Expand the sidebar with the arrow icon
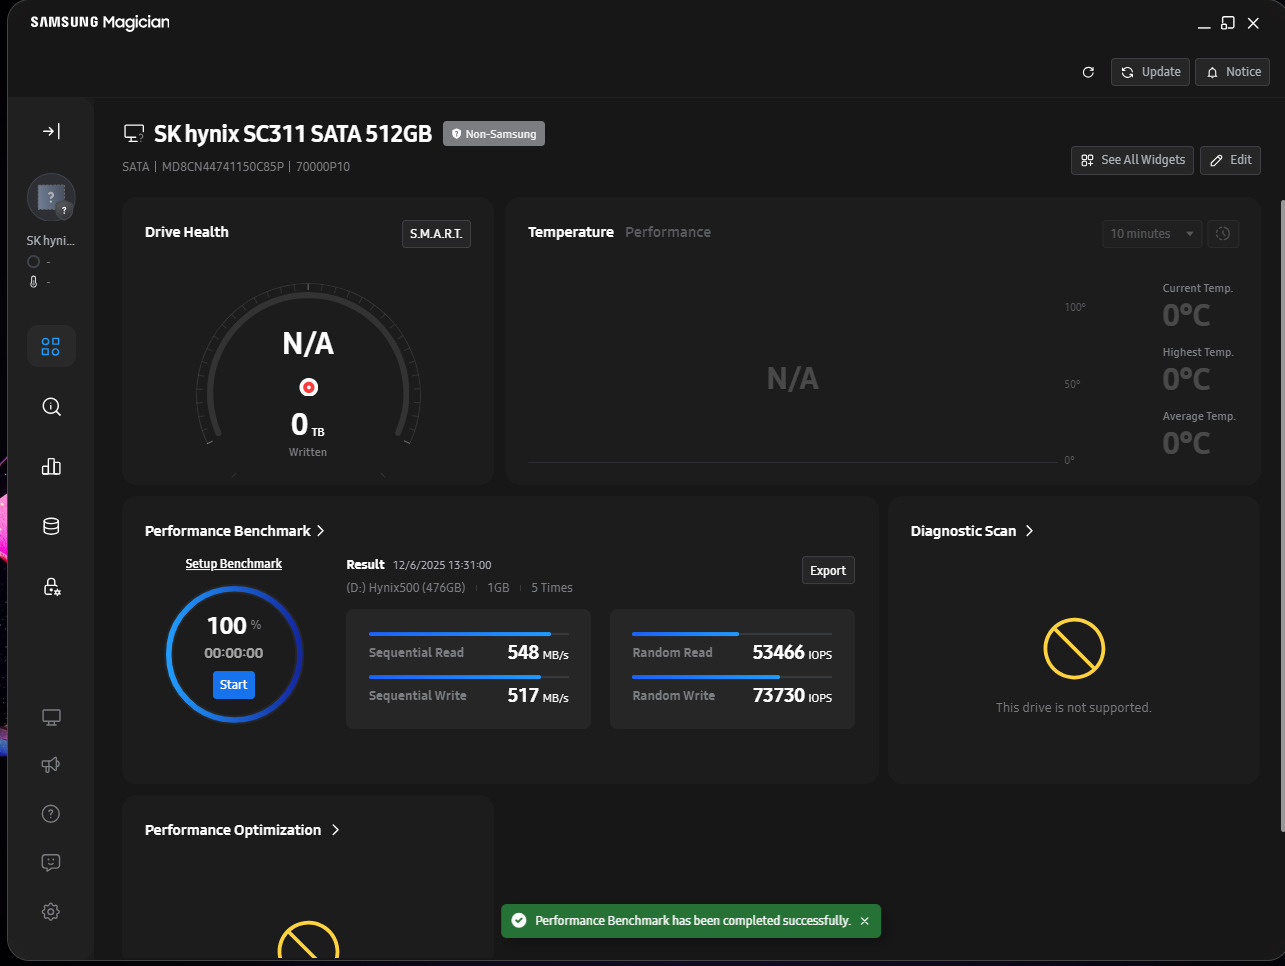The height and width of the screenshot is (966, 1285). 51,131
